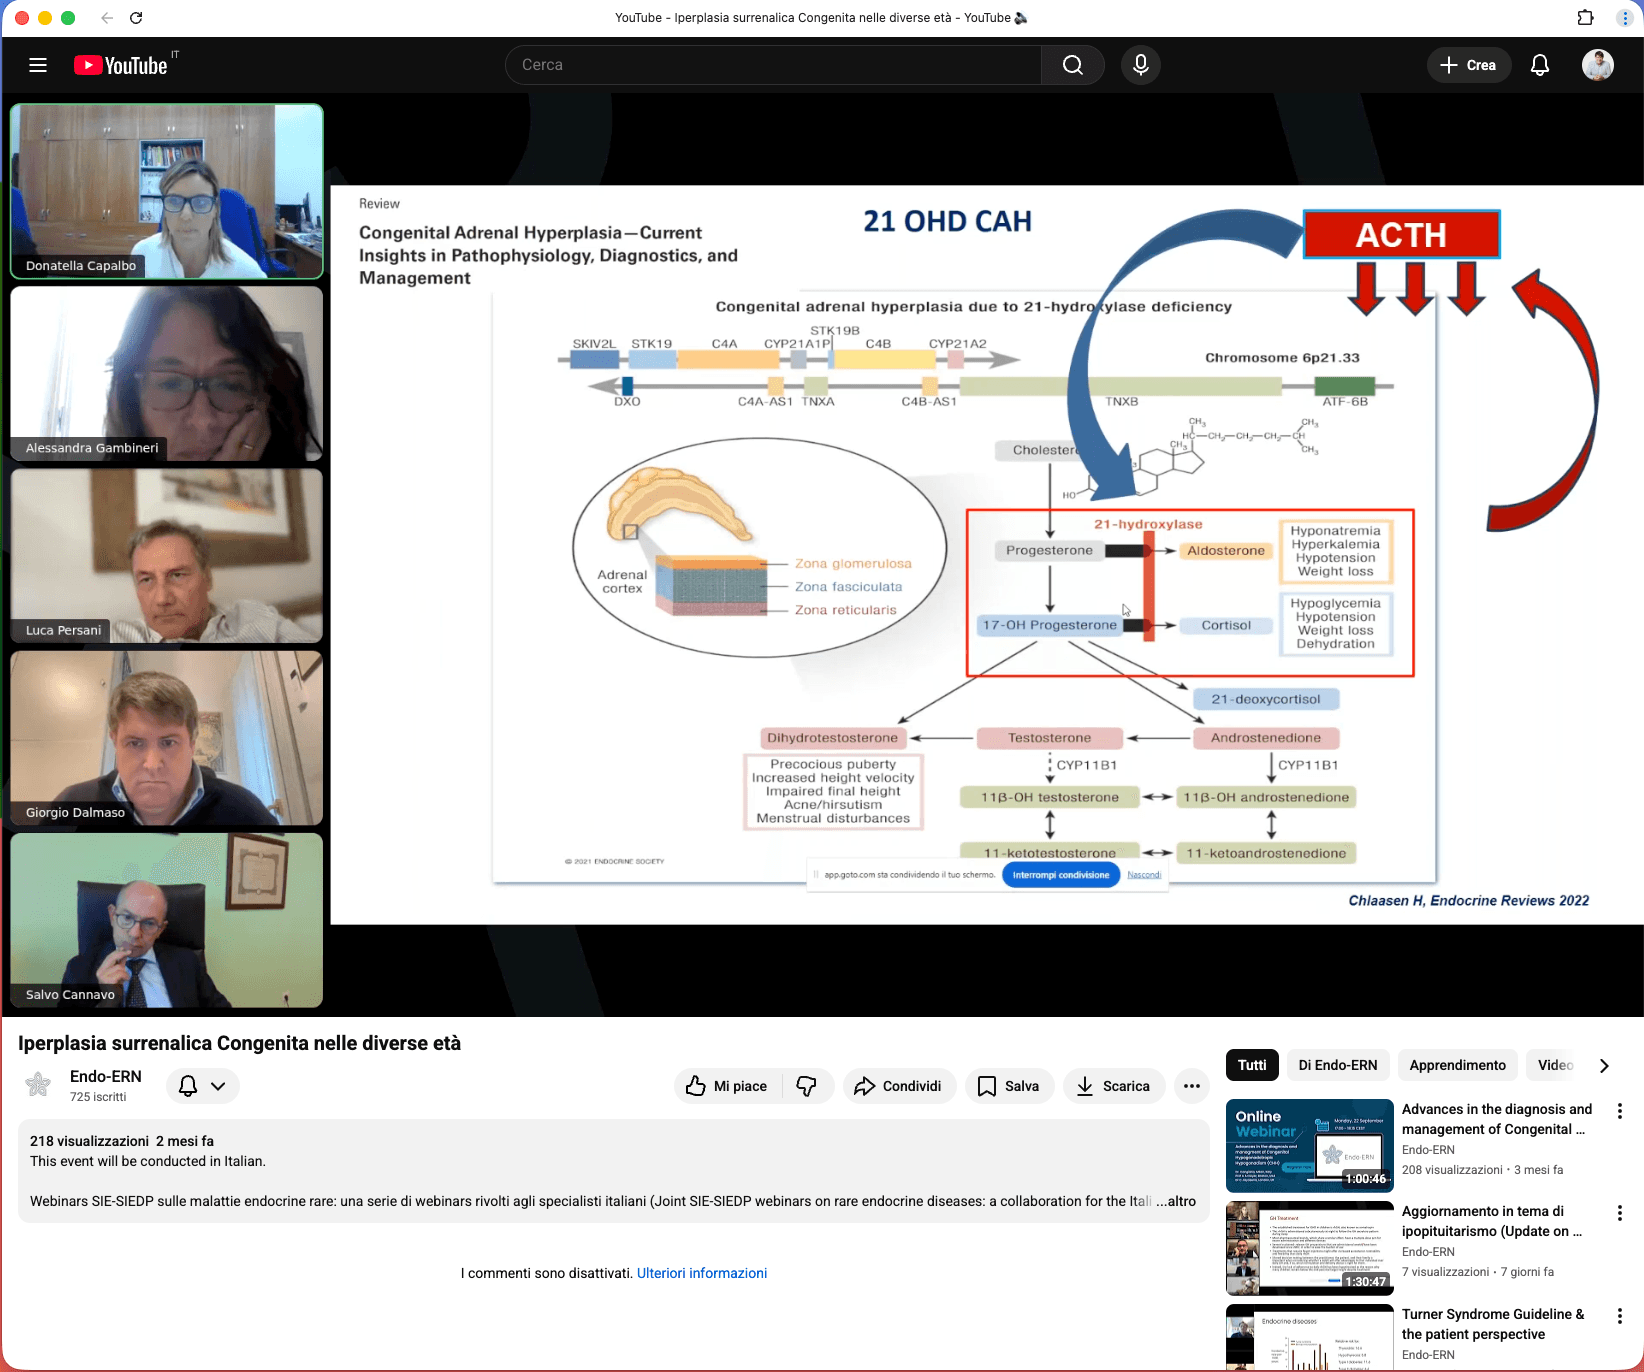Screen dimensions: 1644x1372
Task: Start voice search with the microphone icon
Action: 1140,65
